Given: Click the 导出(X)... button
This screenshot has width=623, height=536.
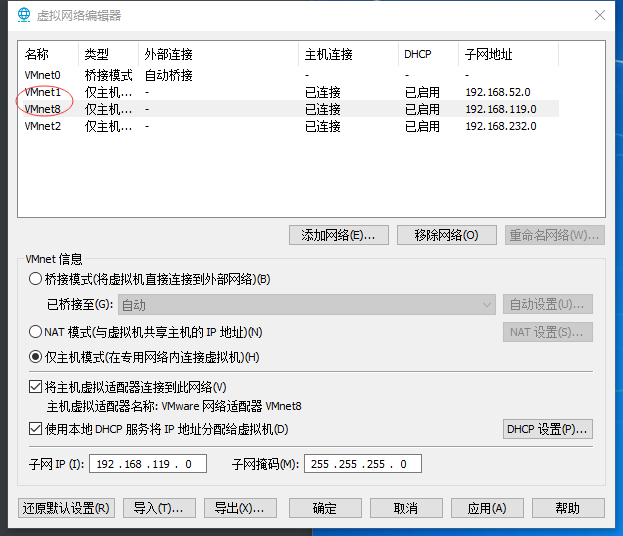Looking at the screenshot, I should pyautogui.click(x=240, y=508).
